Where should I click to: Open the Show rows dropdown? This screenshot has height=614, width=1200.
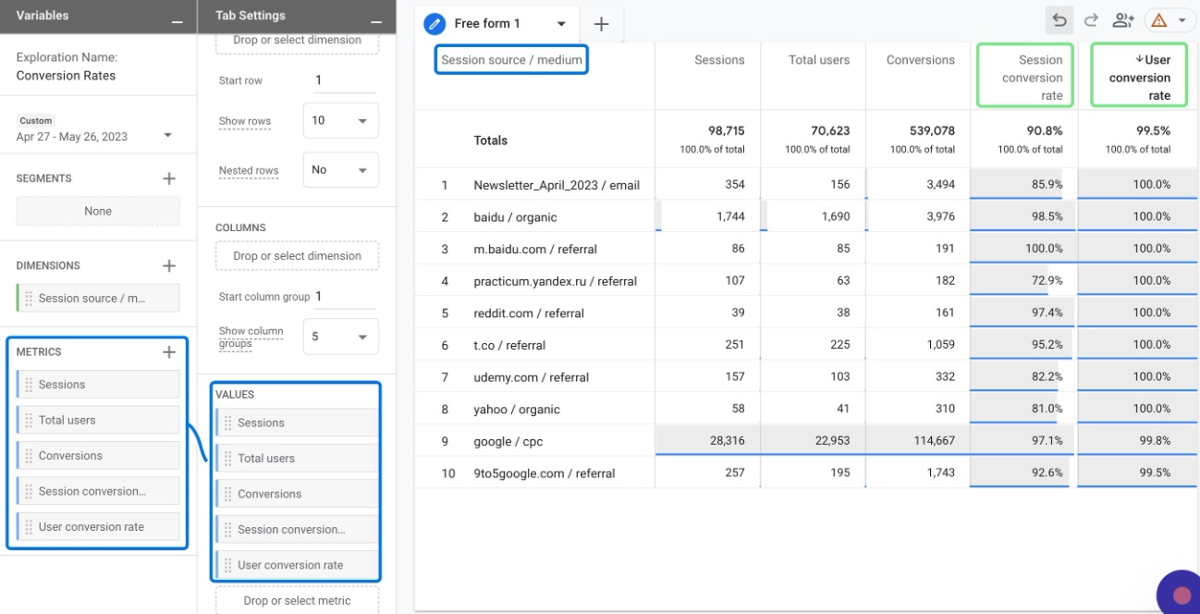(340, 120)
